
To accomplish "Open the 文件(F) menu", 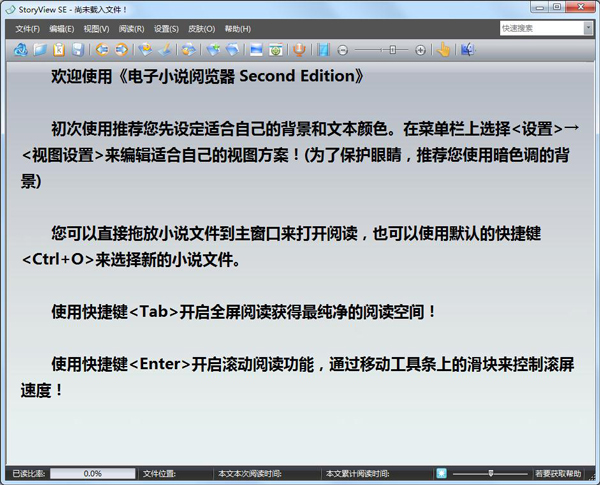I will [28, 29].
